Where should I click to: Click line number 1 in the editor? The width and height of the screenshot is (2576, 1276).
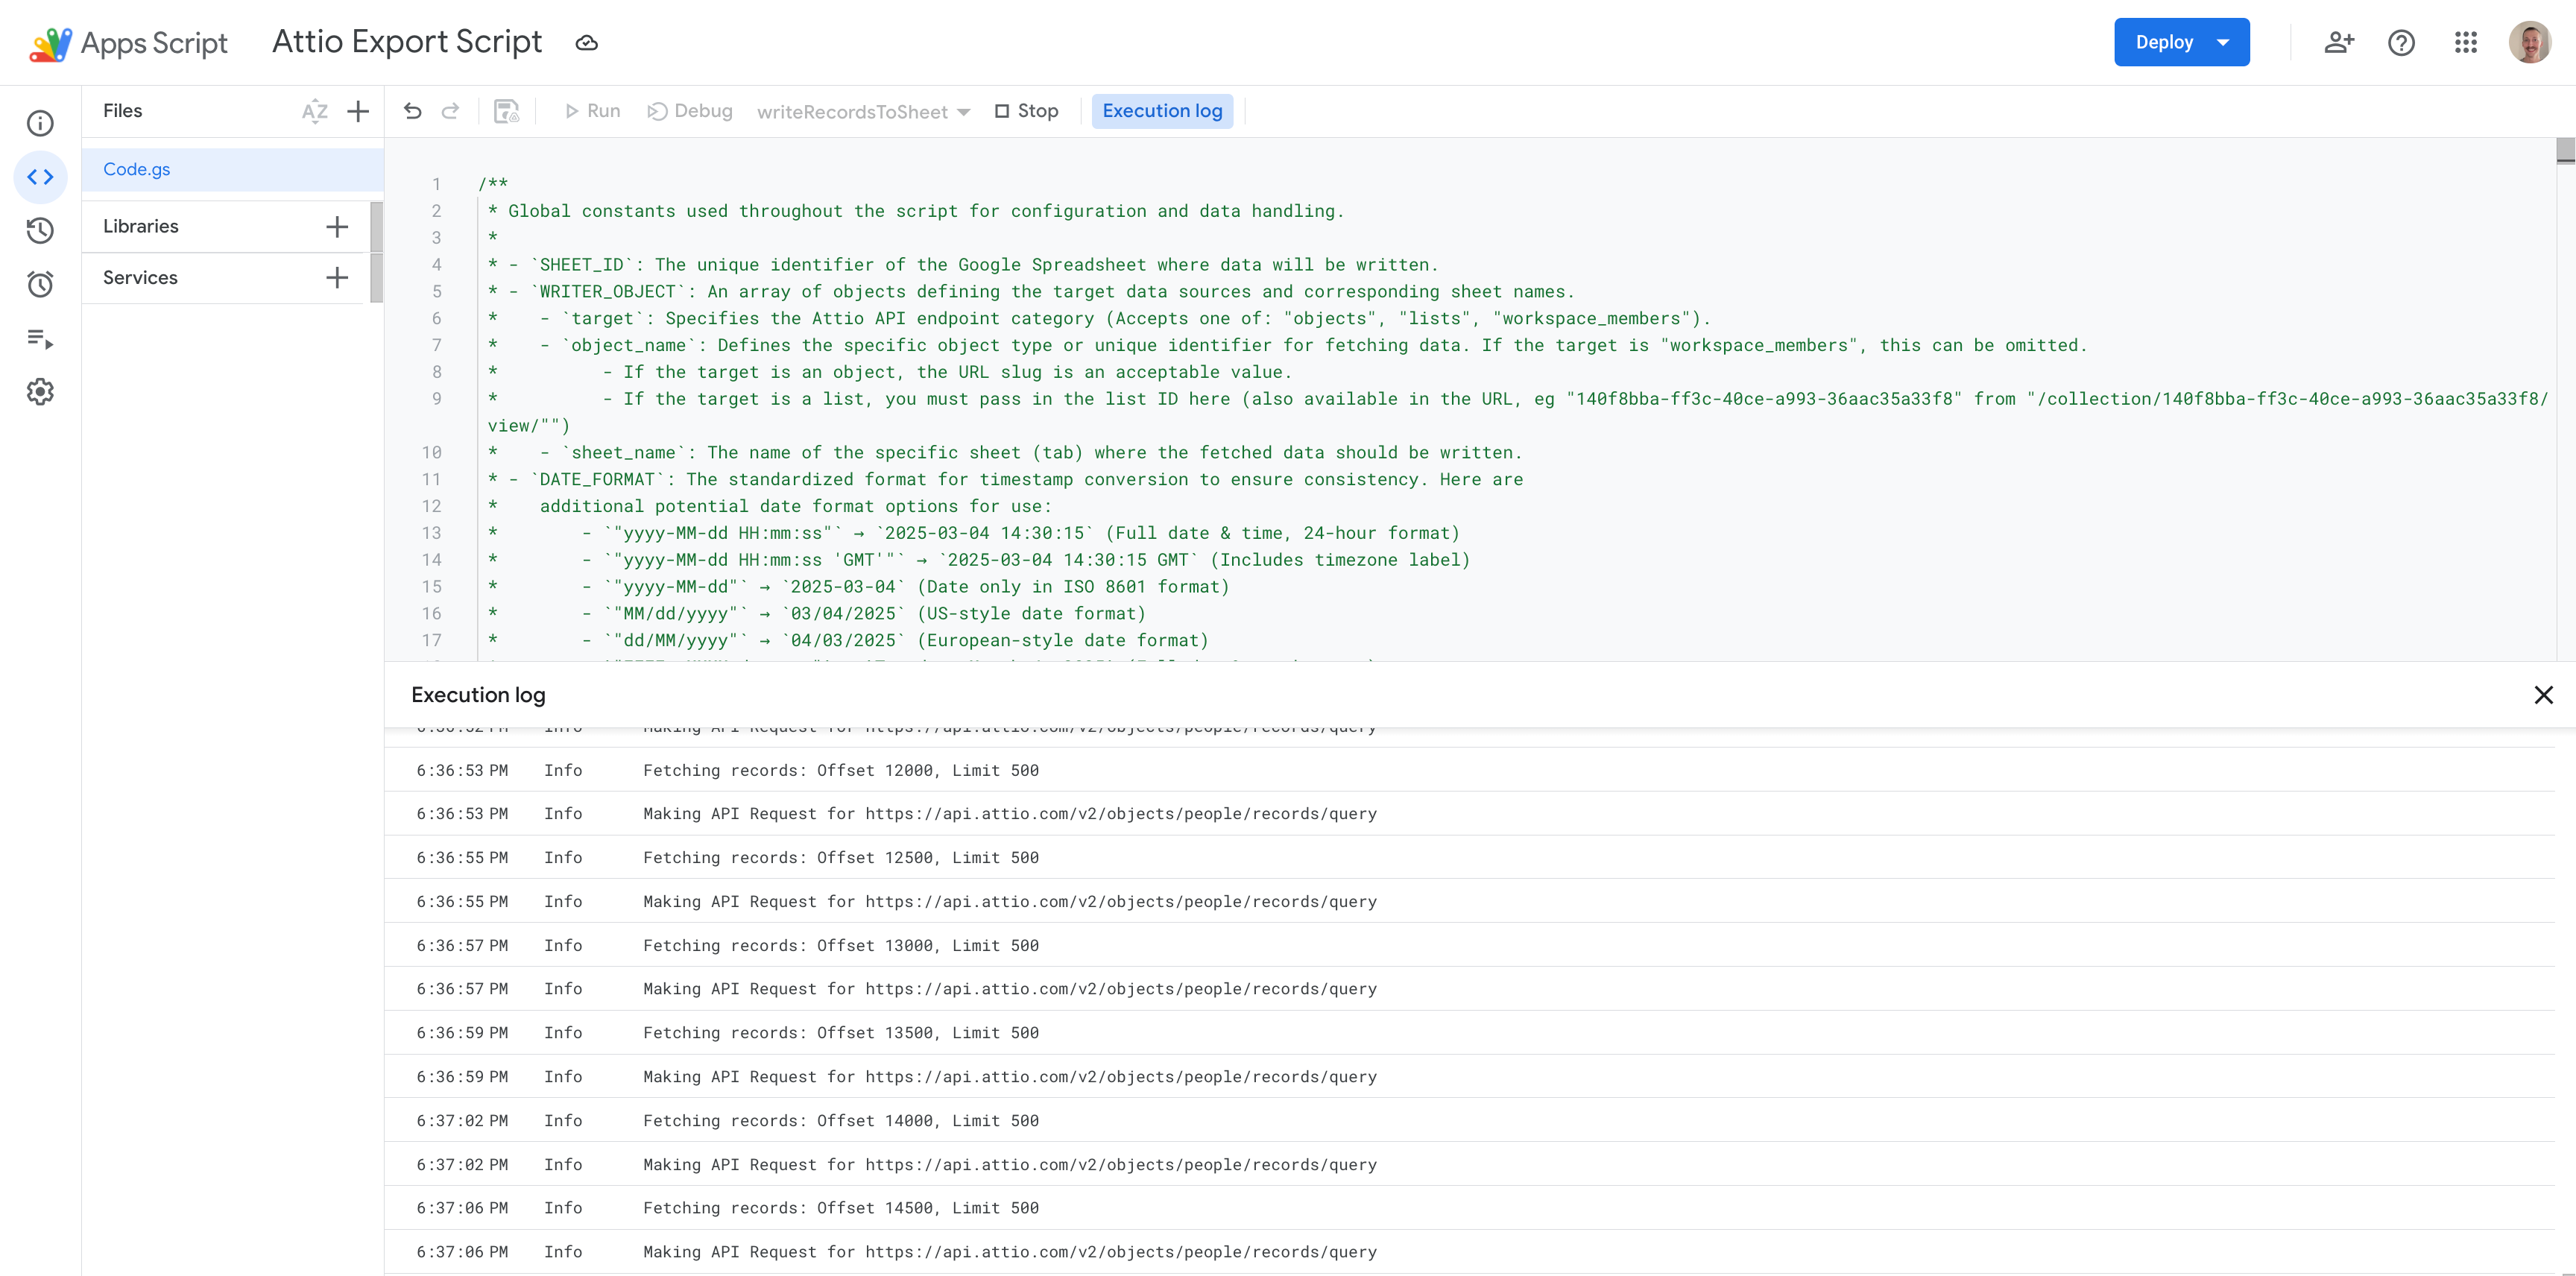[x=436, y=184]
